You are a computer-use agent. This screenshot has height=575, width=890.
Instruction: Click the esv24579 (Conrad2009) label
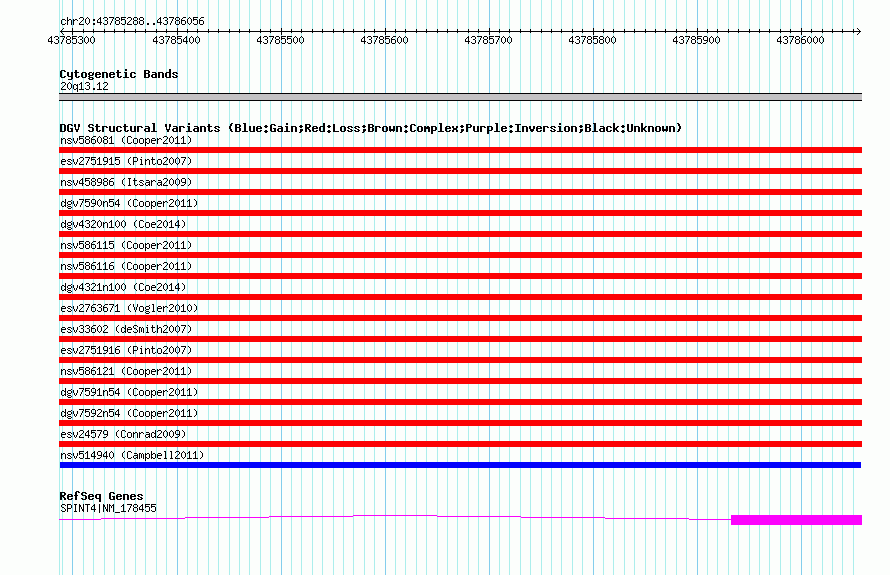[x=123, y=434]
